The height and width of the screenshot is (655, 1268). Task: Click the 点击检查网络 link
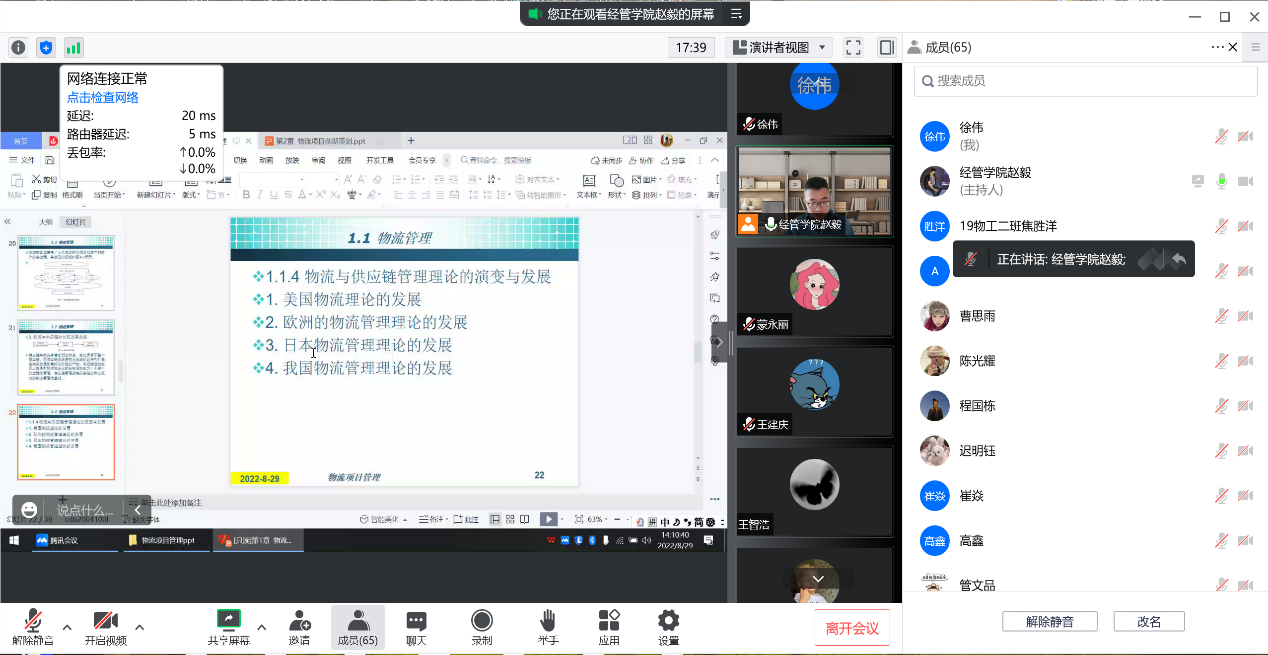tap(103, 98)
